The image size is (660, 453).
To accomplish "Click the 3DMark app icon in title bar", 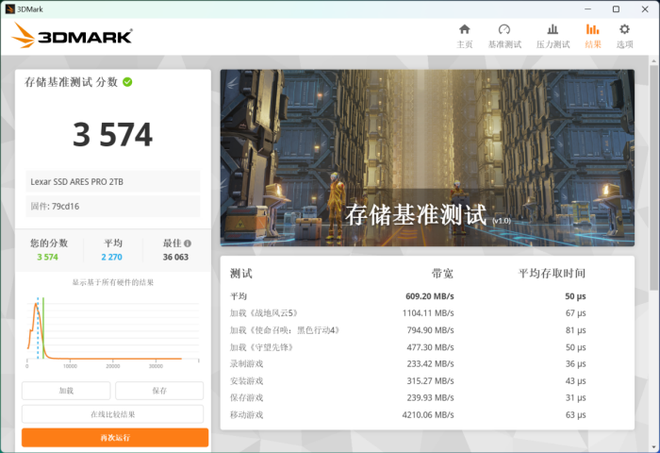I will pos(9,9).
